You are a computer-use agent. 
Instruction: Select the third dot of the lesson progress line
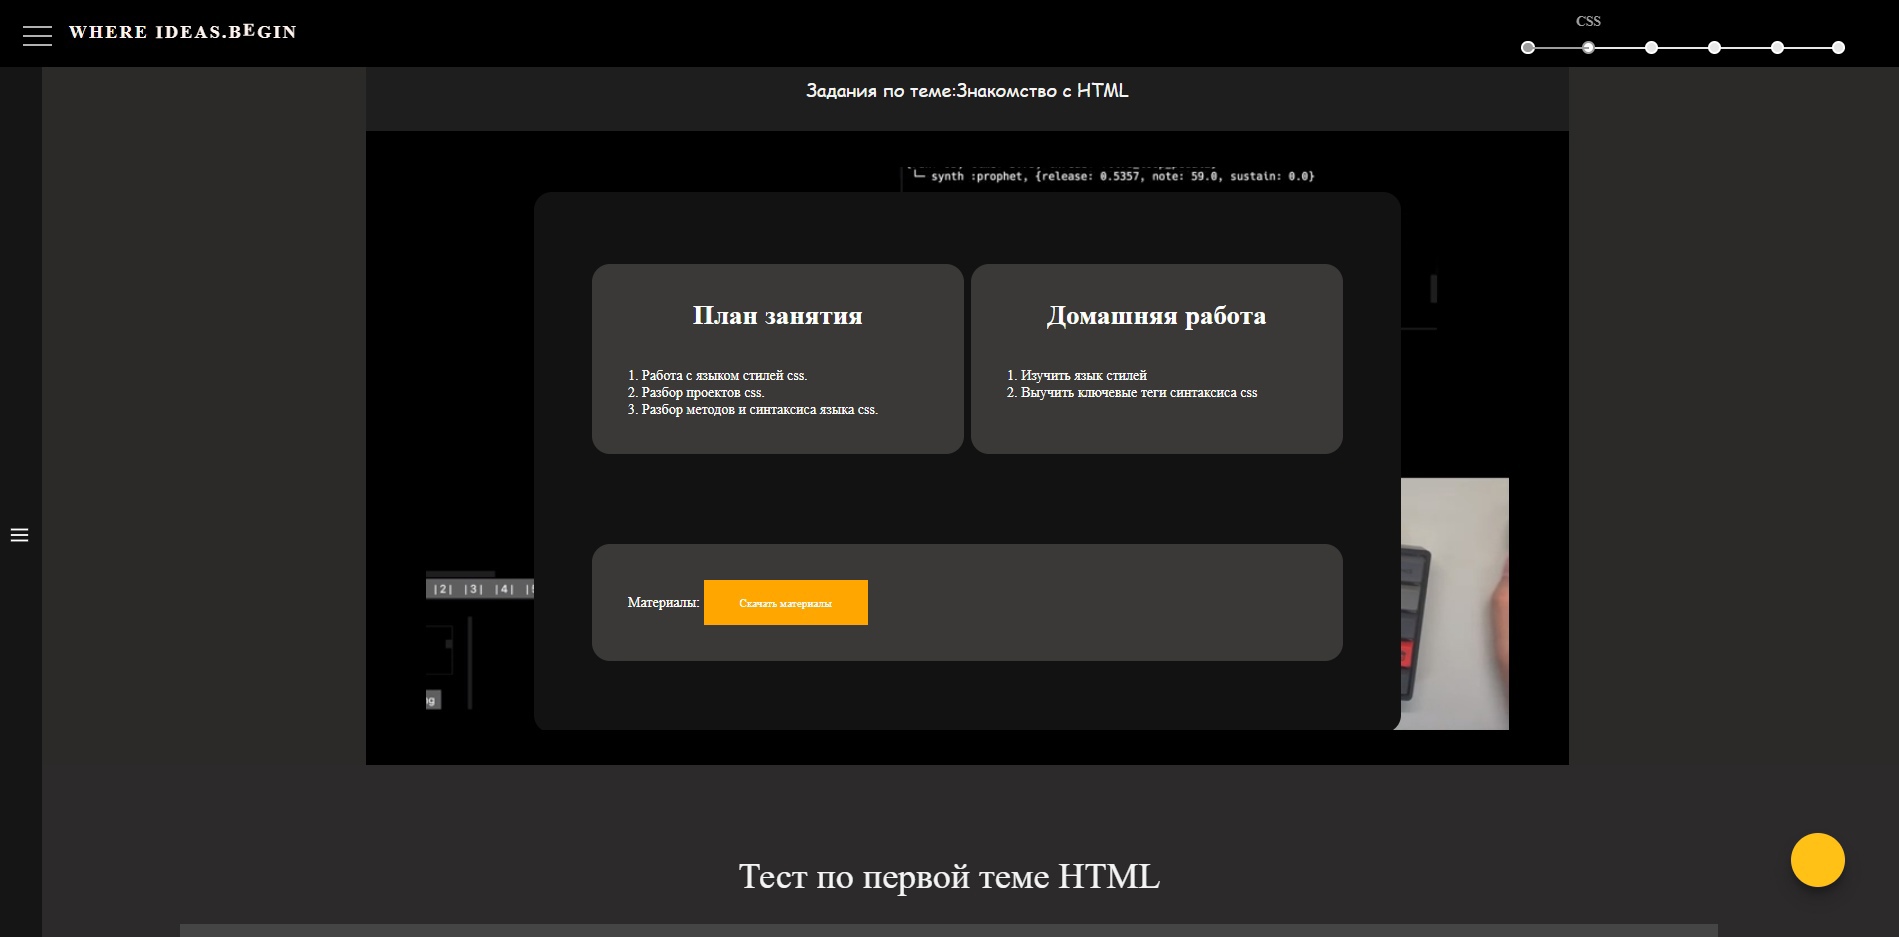[1651, 47]
